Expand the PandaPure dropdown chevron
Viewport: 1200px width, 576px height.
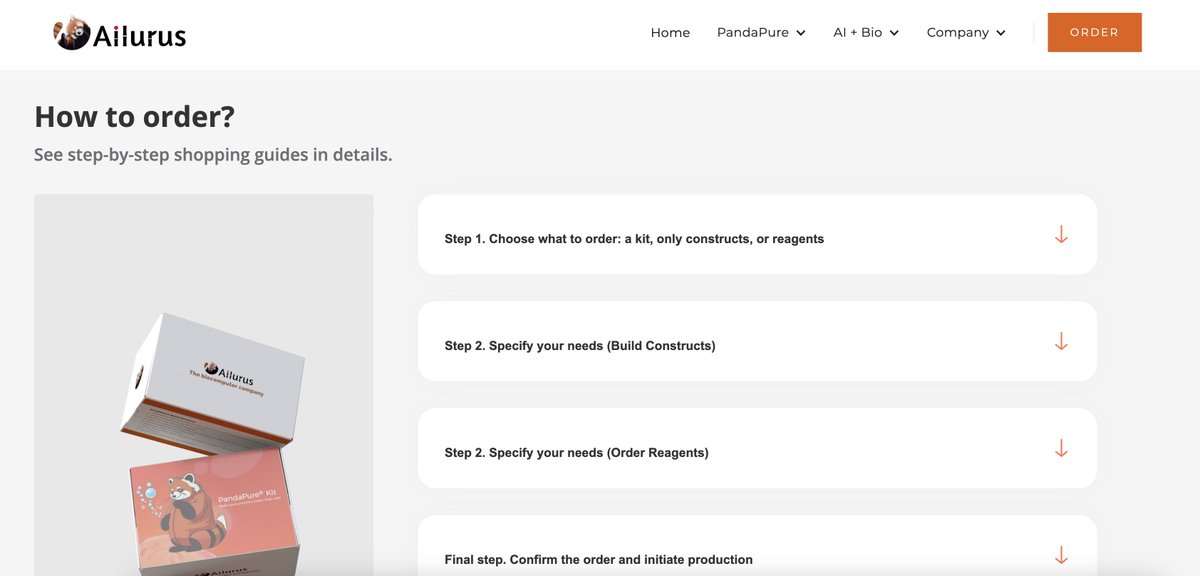coord(800,33)
